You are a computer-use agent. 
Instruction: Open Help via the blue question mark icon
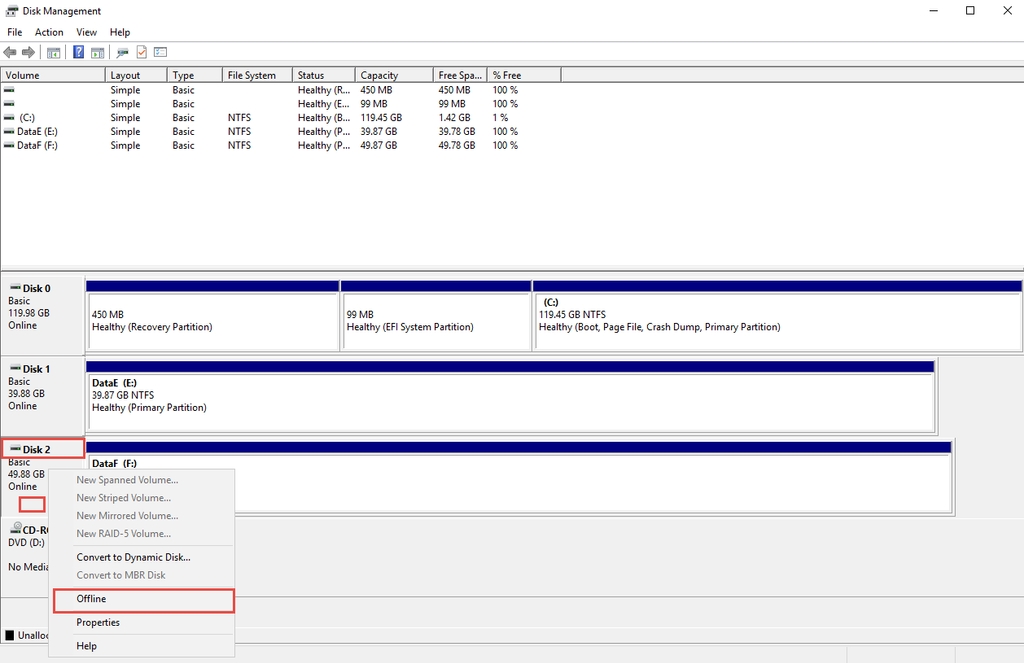79,52
